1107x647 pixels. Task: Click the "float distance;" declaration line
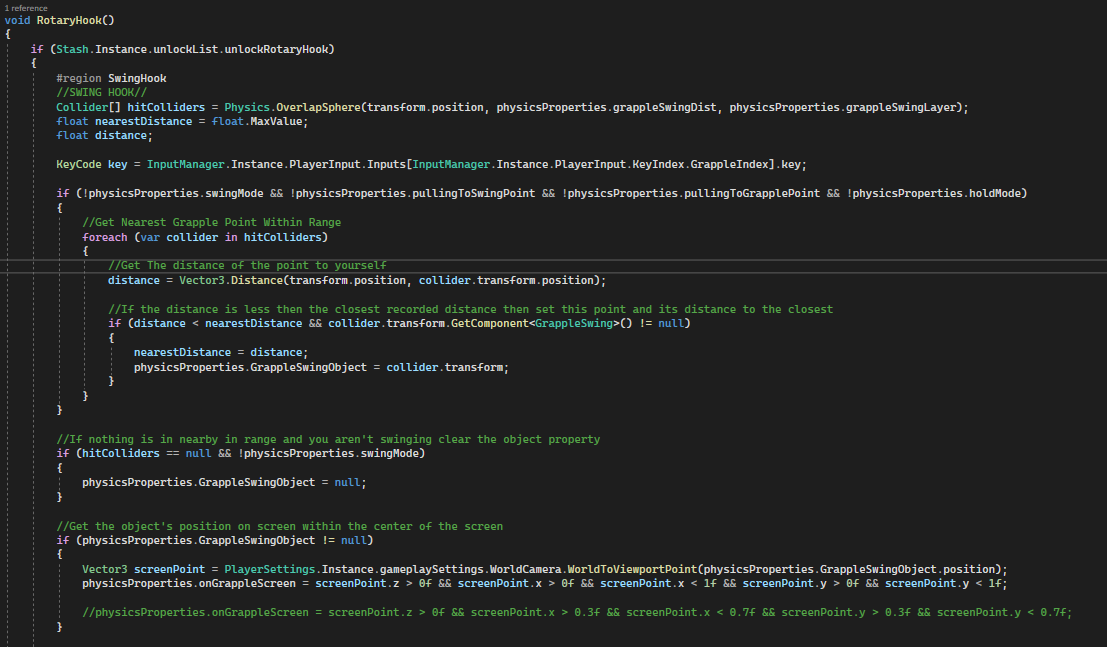click(x=104, y=136)
